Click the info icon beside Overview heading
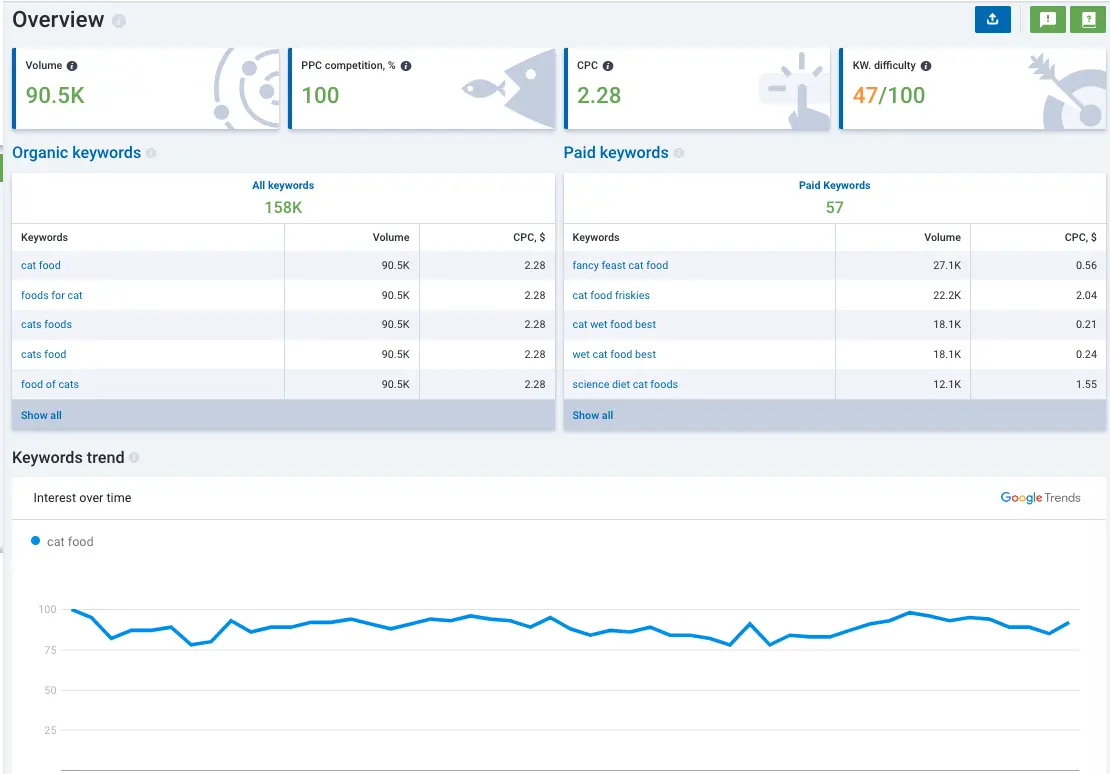 pos(119,21)
